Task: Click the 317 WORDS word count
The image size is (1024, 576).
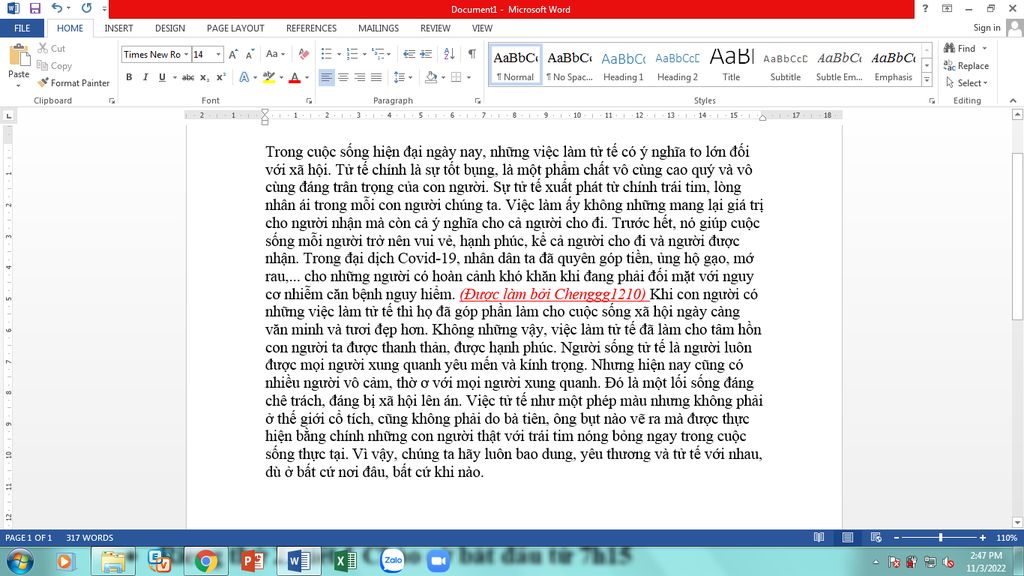Action: pos(89,537)
